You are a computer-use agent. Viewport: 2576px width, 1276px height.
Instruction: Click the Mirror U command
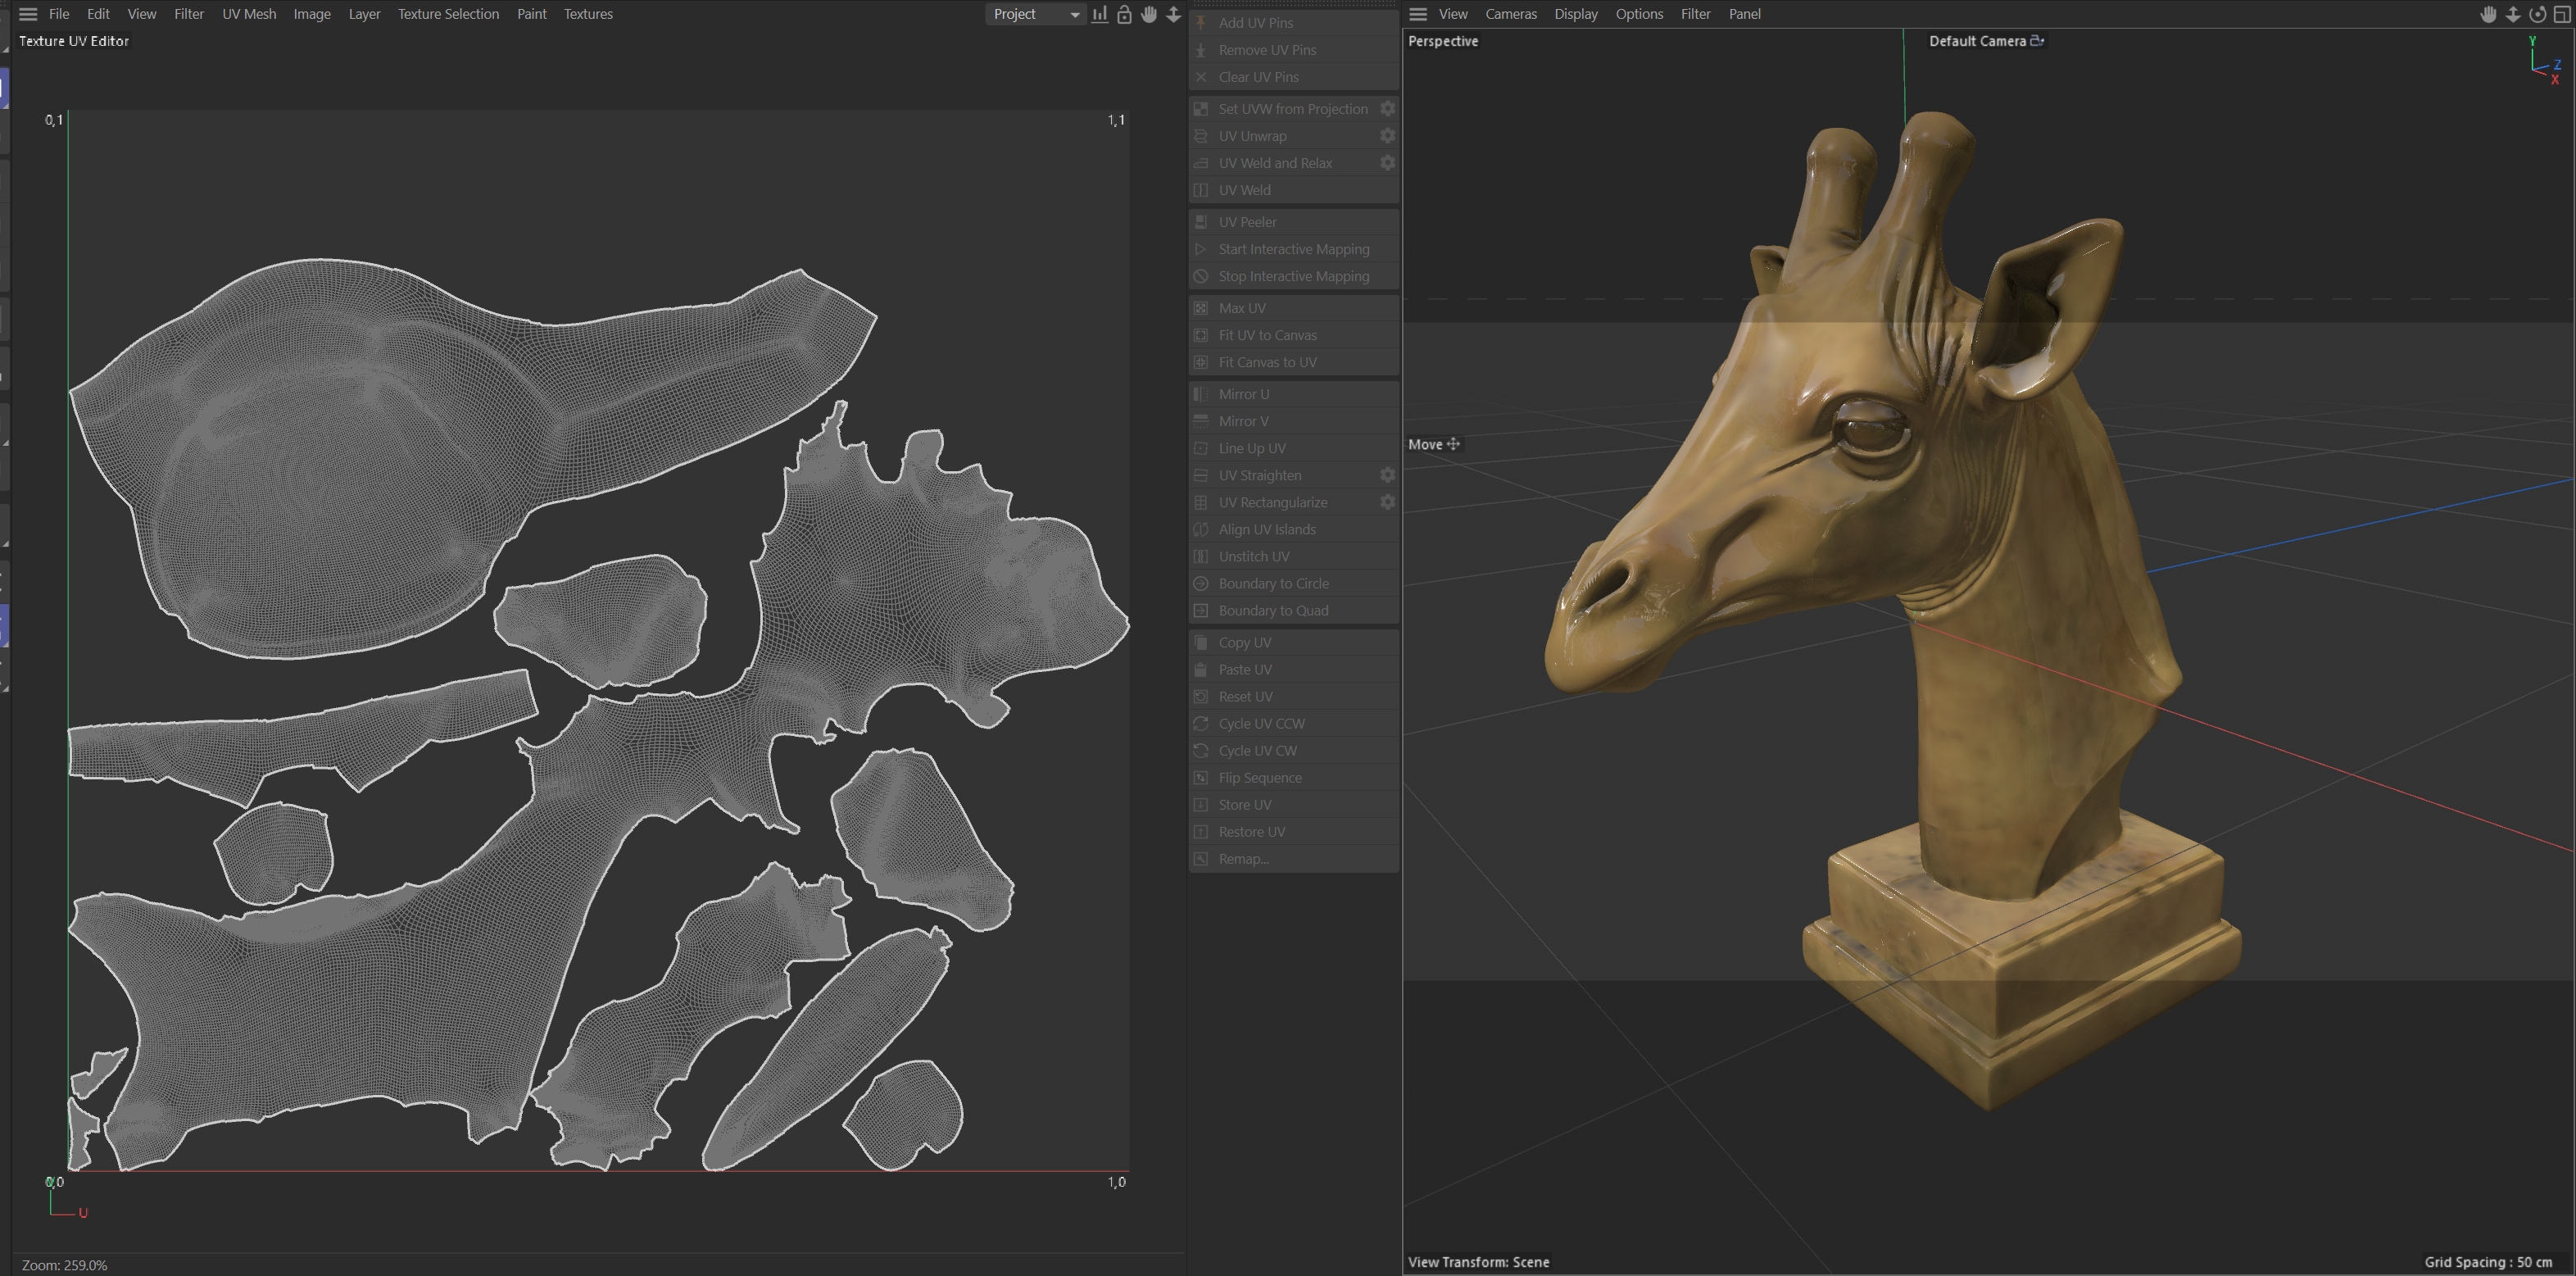pos(1243,394)
